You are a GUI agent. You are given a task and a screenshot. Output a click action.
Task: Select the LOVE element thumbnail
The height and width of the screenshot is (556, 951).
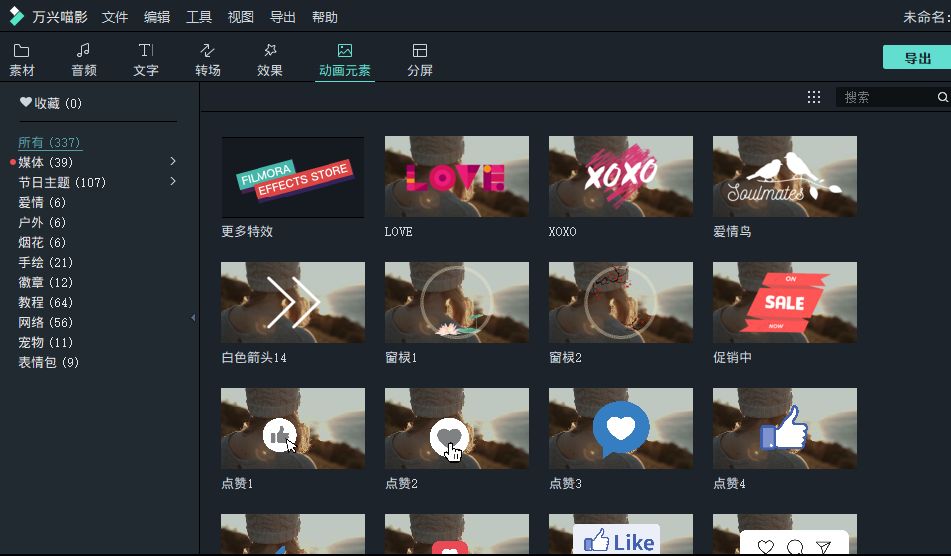[x=457, y=176]
